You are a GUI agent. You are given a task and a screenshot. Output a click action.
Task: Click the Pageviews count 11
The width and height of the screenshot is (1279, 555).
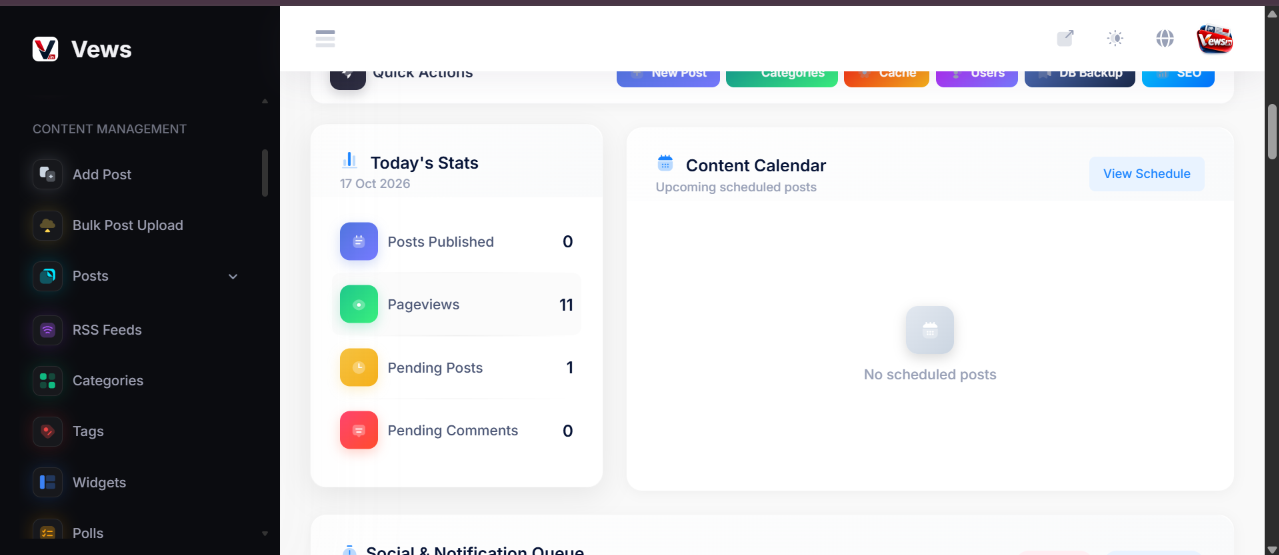click(566, 305)
